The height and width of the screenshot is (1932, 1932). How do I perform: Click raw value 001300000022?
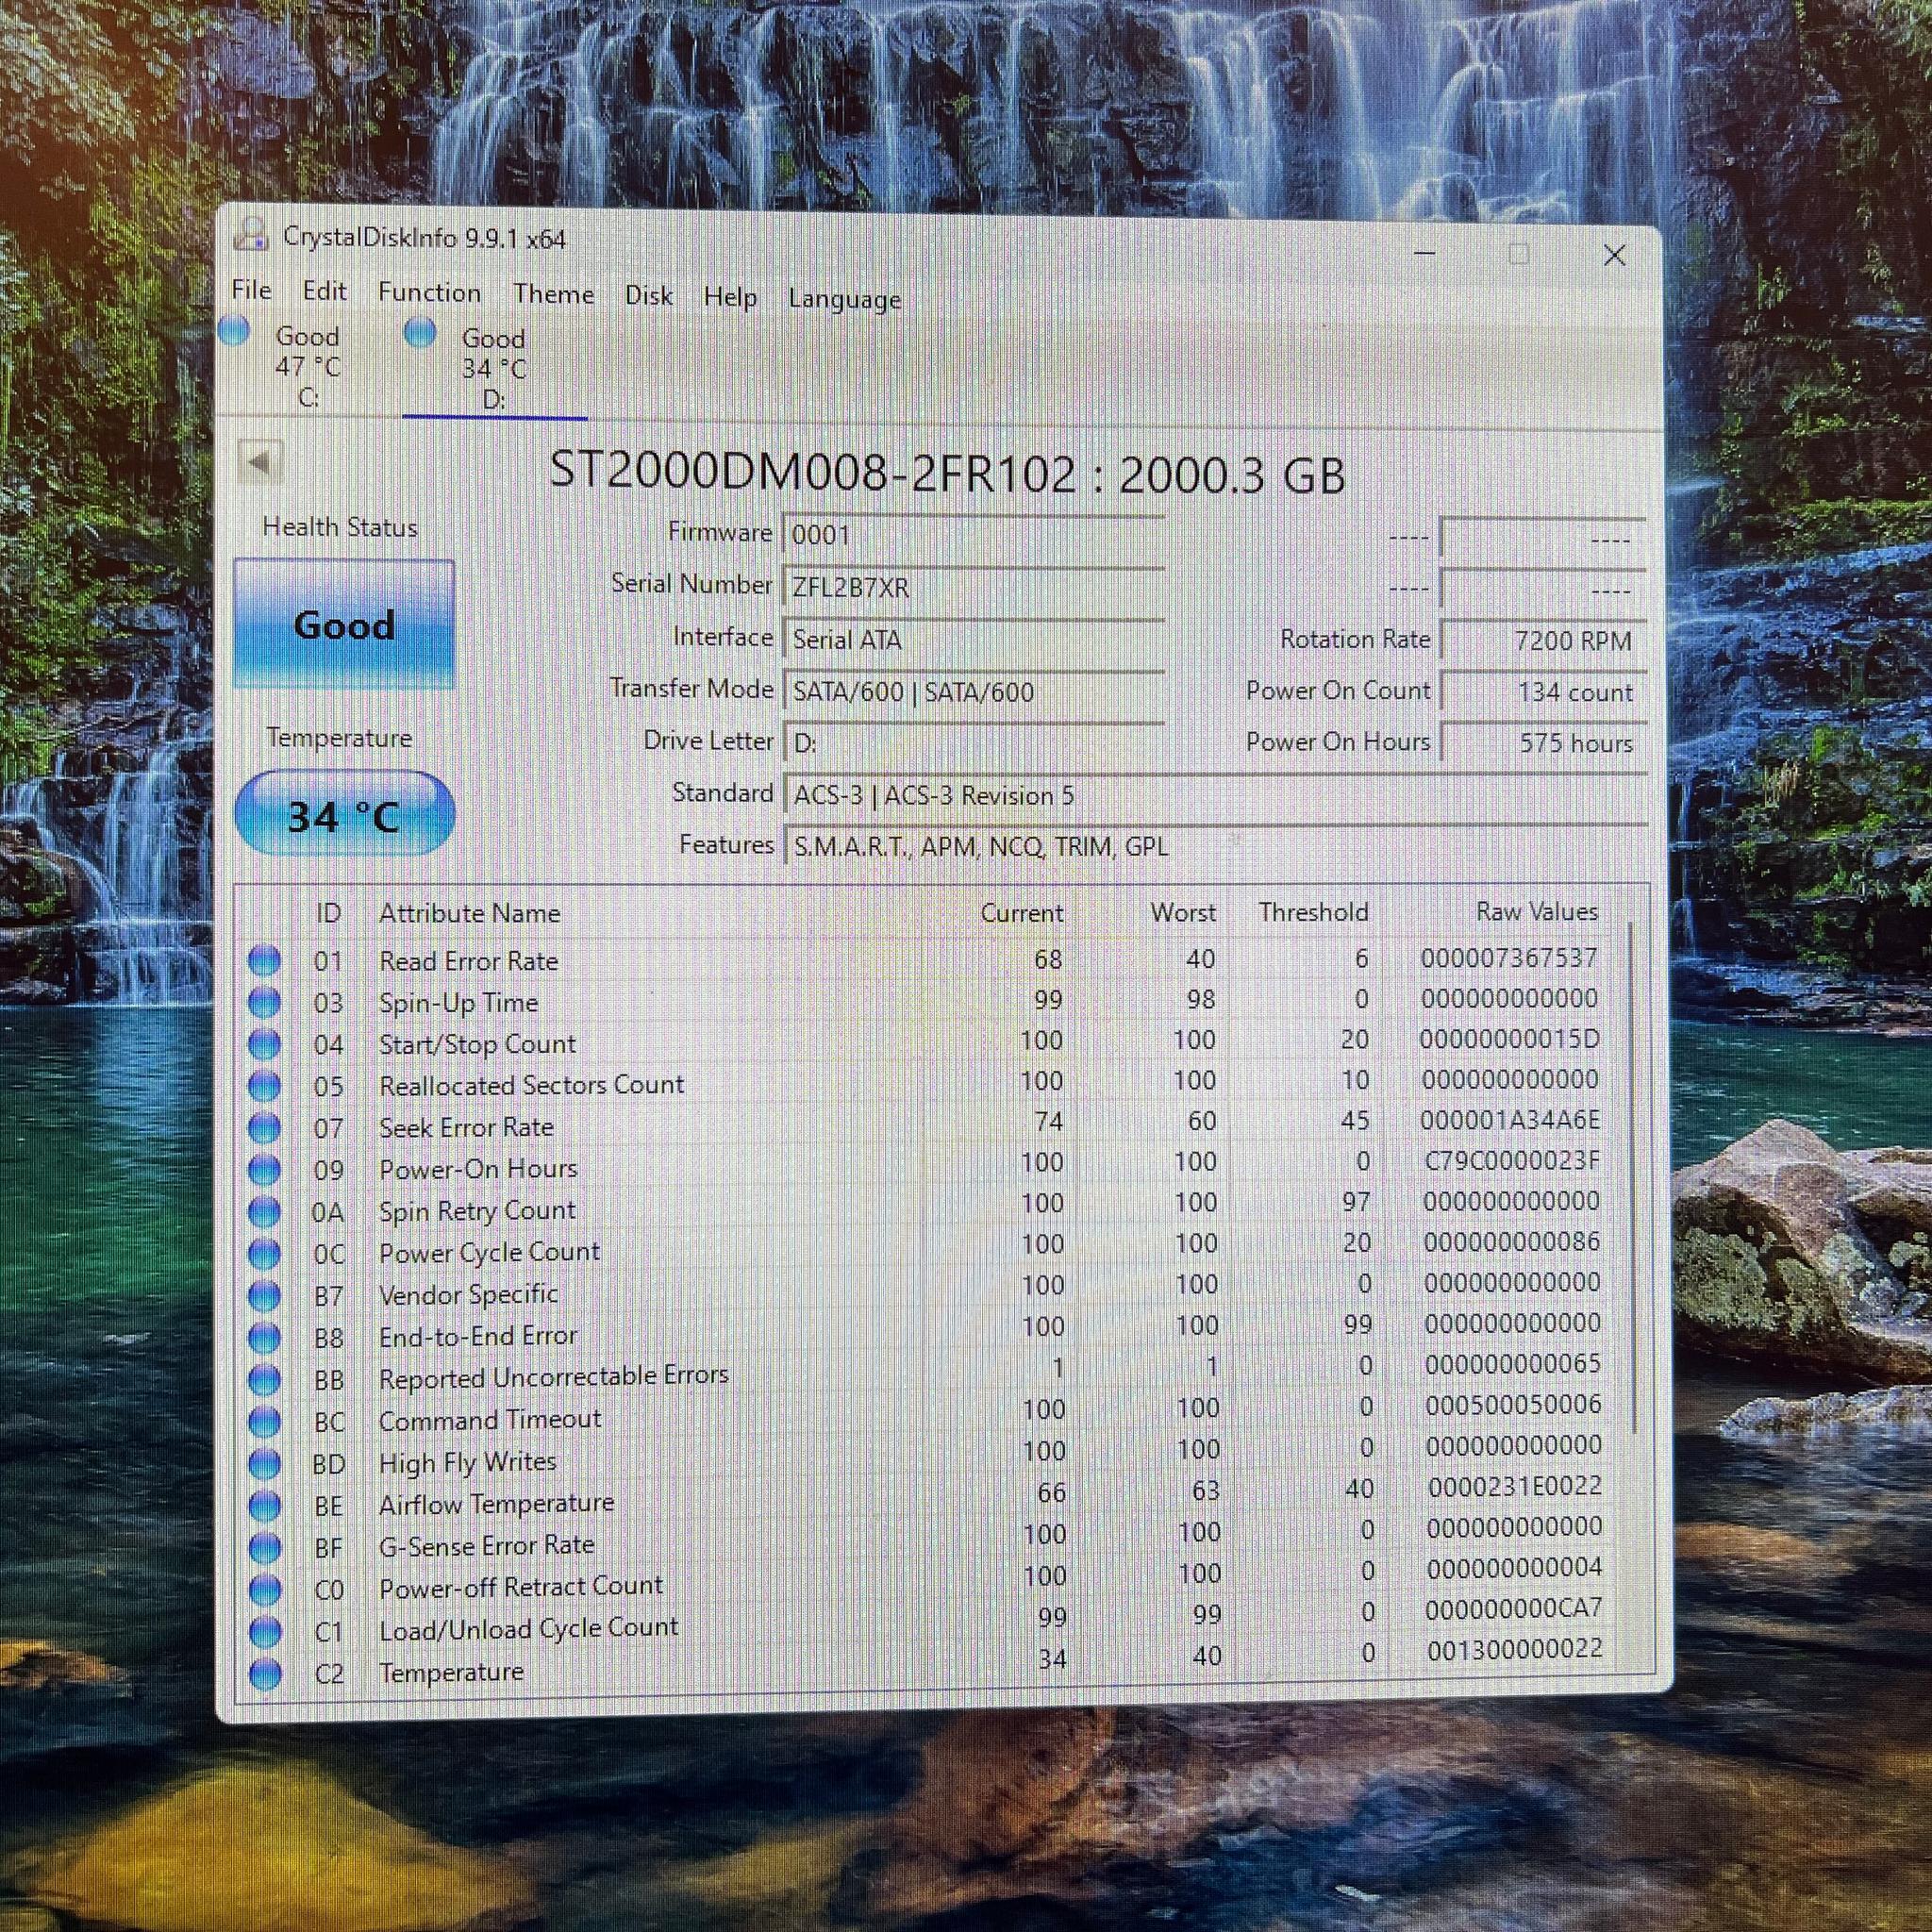coord(1515,1649)
